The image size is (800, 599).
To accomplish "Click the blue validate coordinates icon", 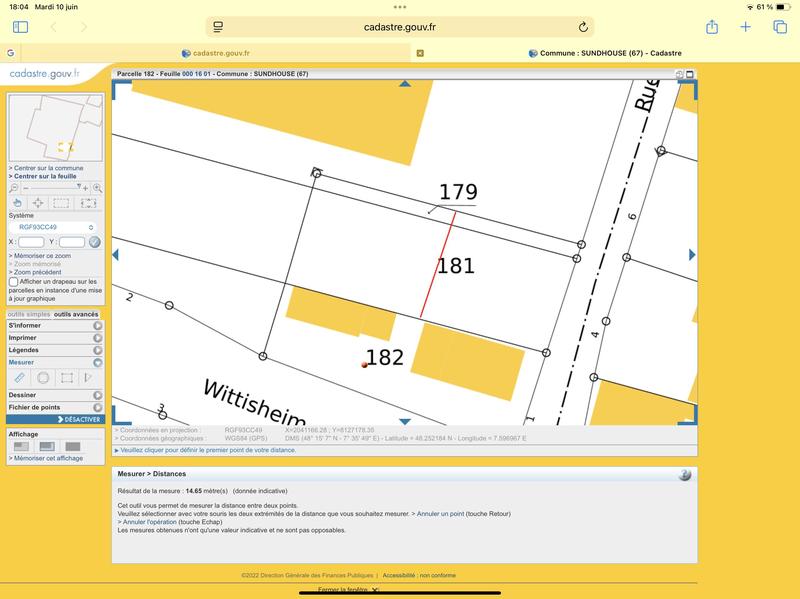I will [x=94, y=242].
